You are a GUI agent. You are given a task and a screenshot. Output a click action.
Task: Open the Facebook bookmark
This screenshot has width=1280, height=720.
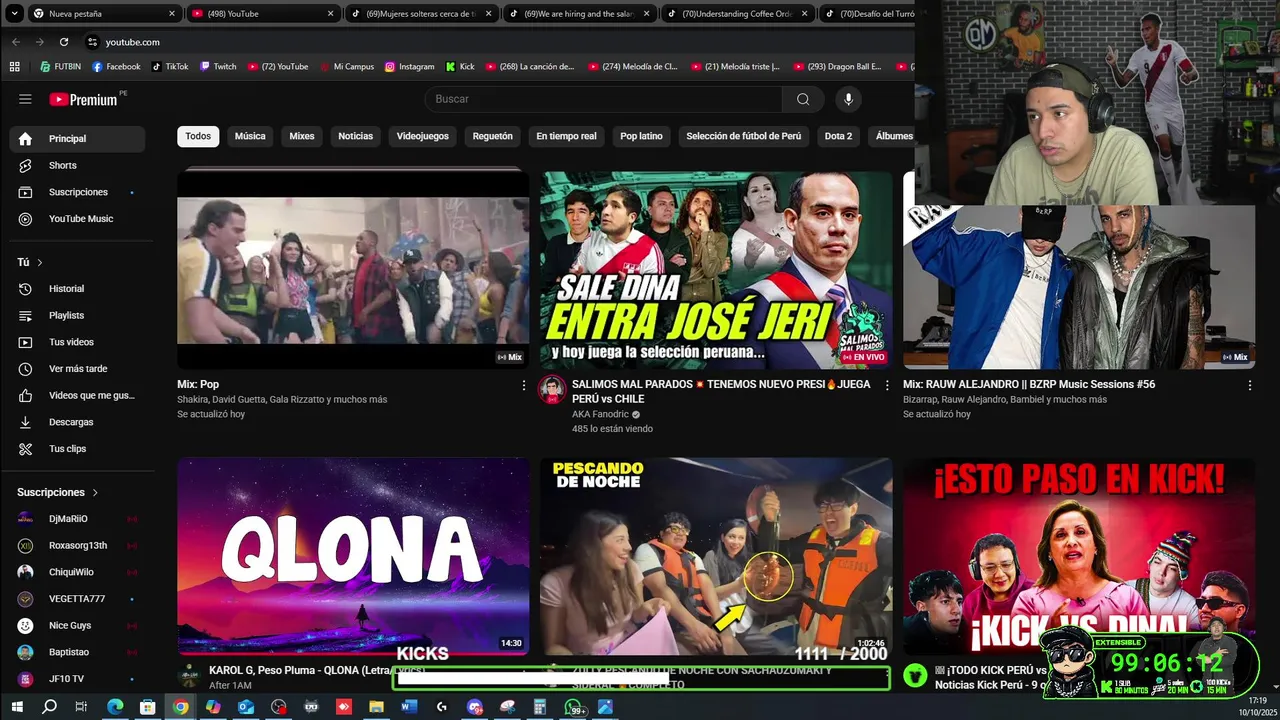point(116,67)
